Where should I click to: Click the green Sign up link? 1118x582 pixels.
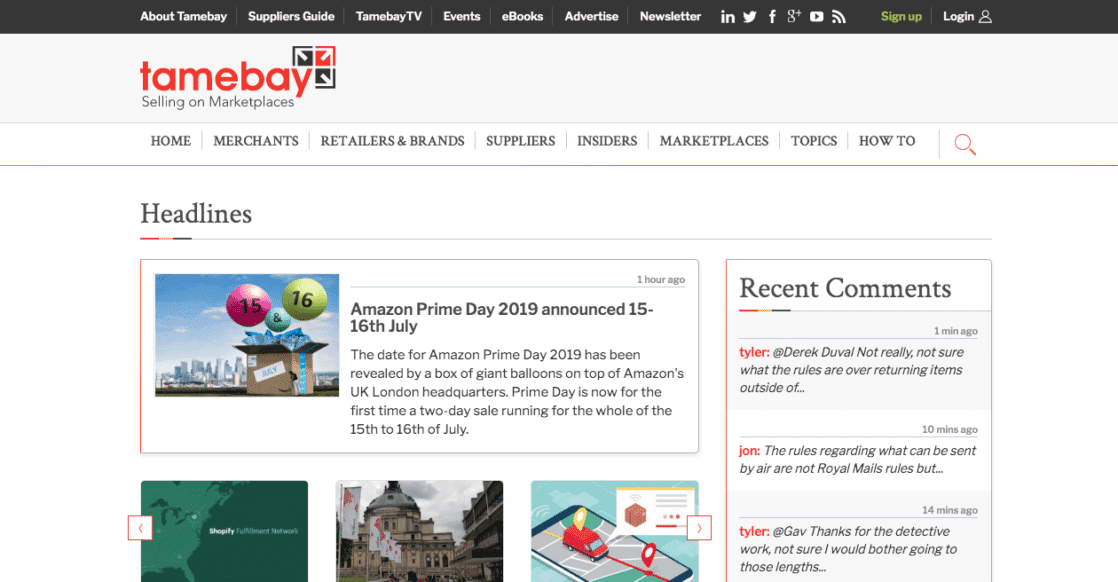point(901,16)
